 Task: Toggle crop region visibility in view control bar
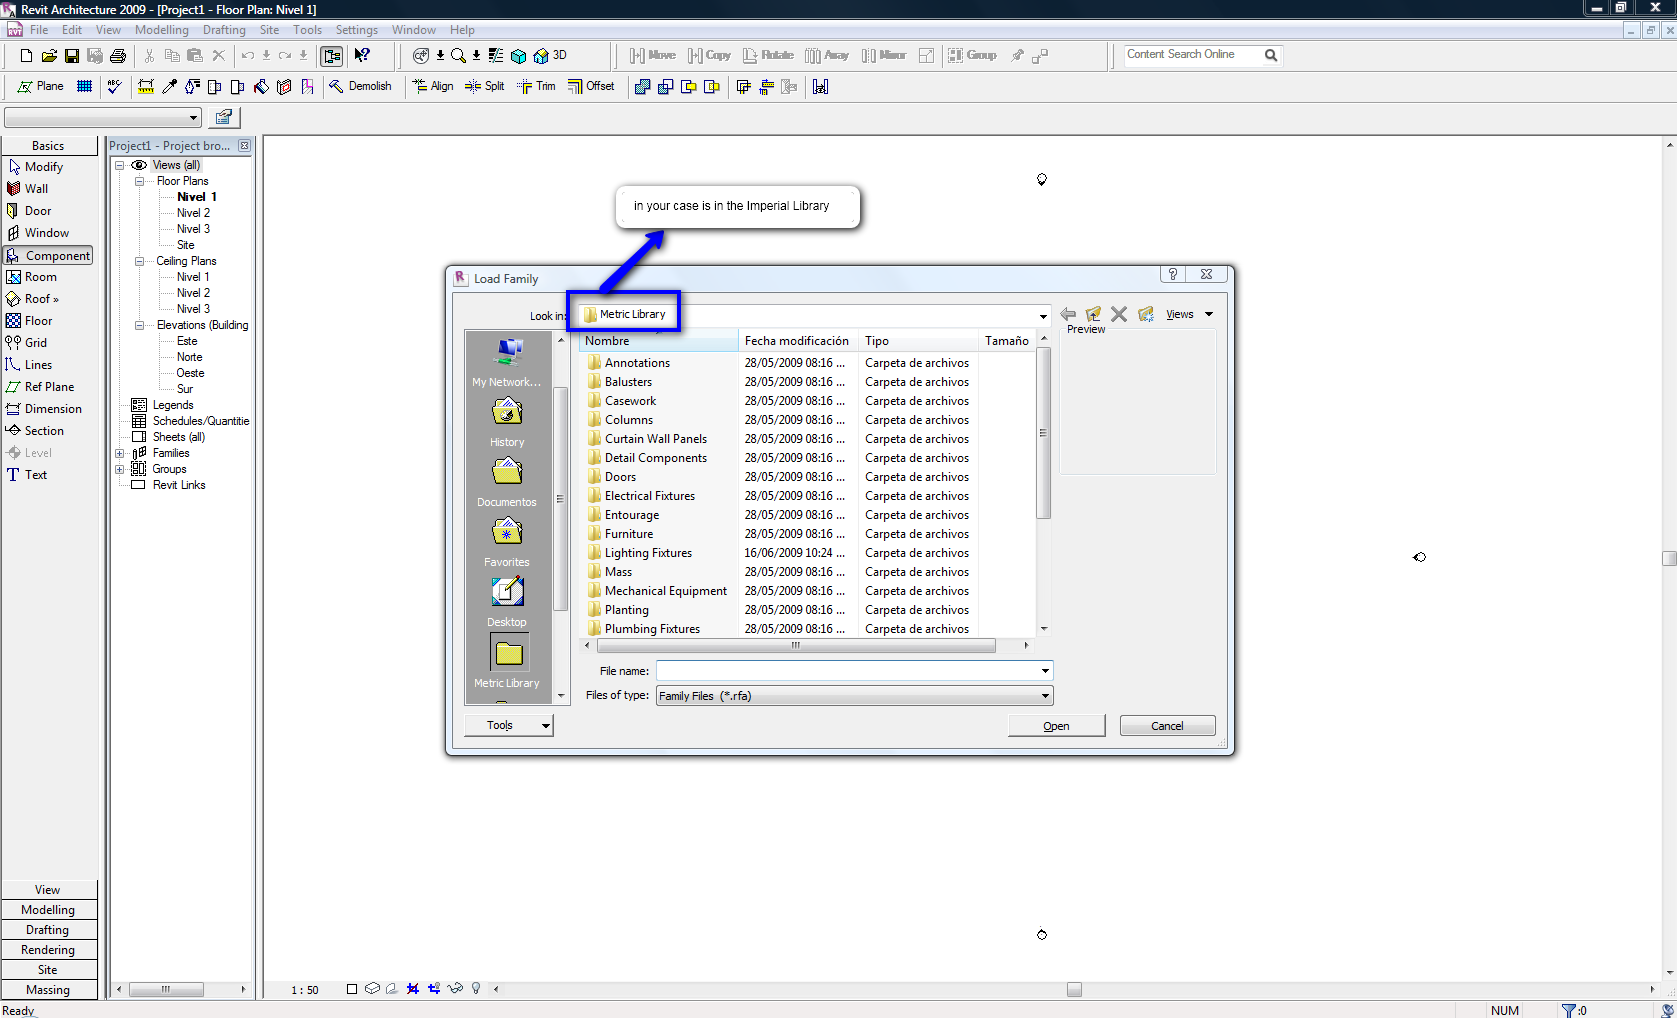point(434,989)
